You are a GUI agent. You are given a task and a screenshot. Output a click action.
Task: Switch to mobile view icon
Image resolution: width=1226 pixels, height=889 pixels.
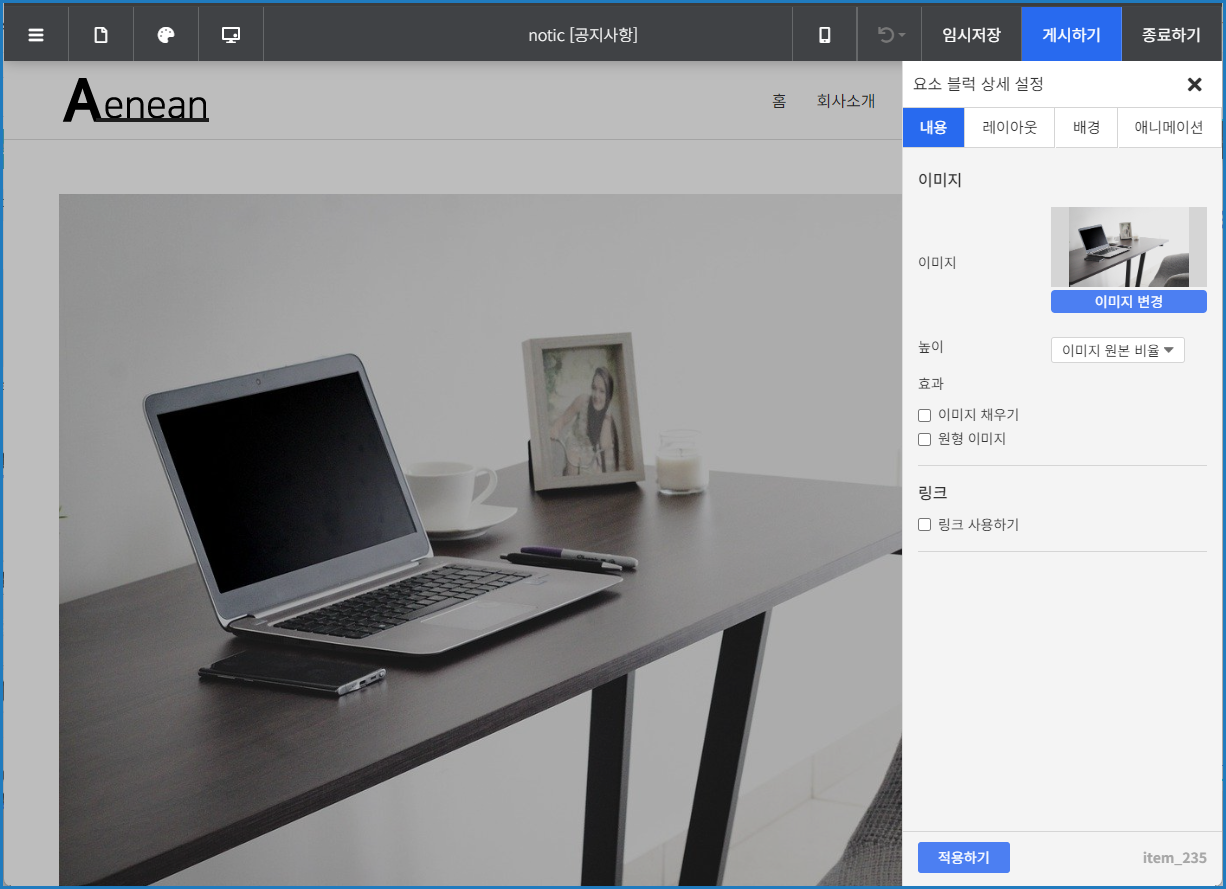tap(824, 35)
